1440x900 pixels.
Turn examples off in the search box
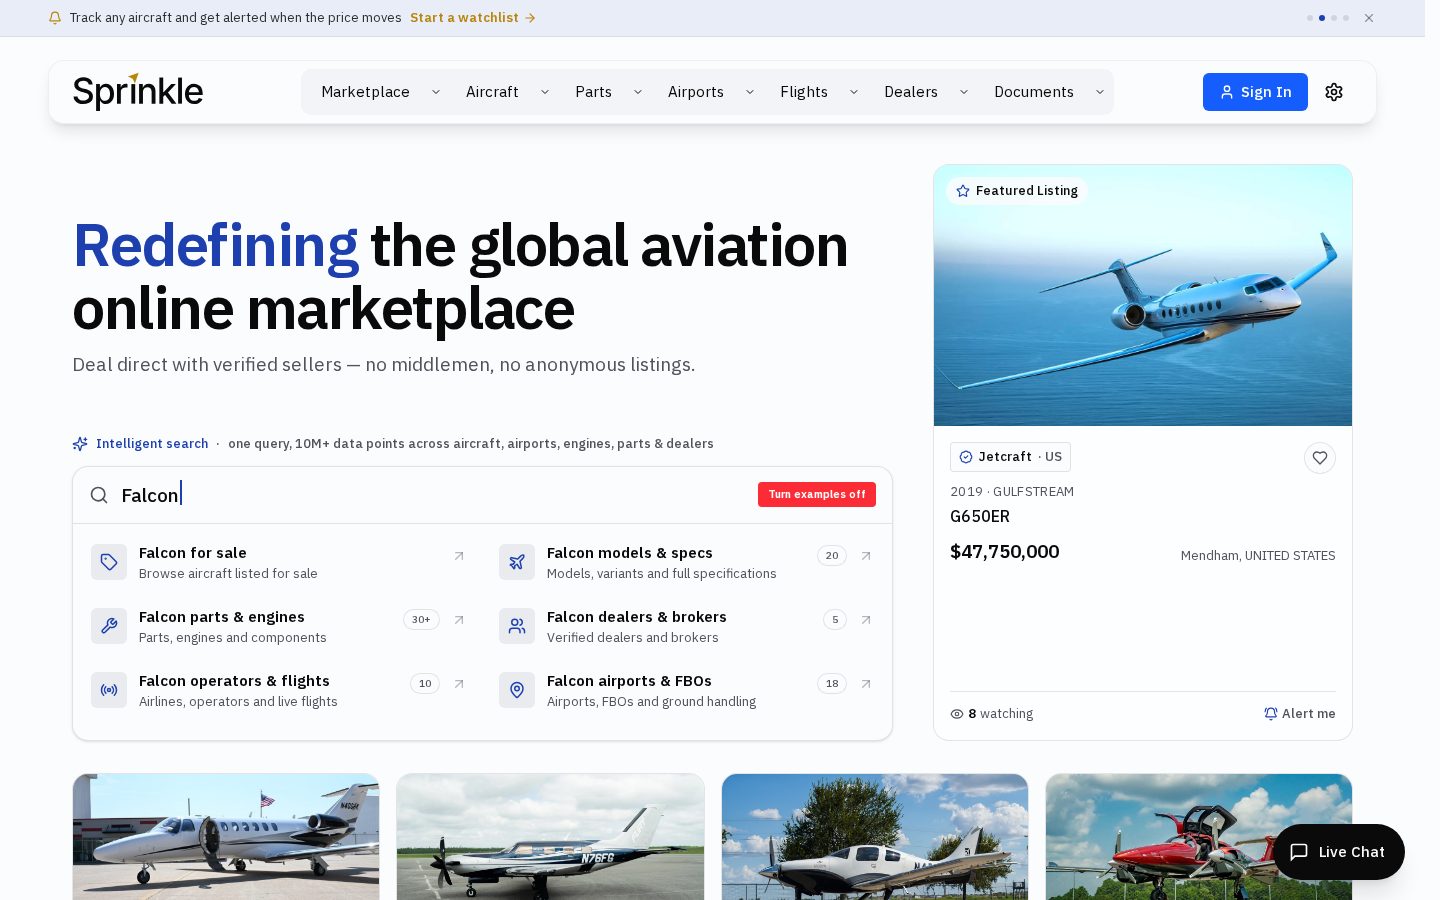(817, 495)
